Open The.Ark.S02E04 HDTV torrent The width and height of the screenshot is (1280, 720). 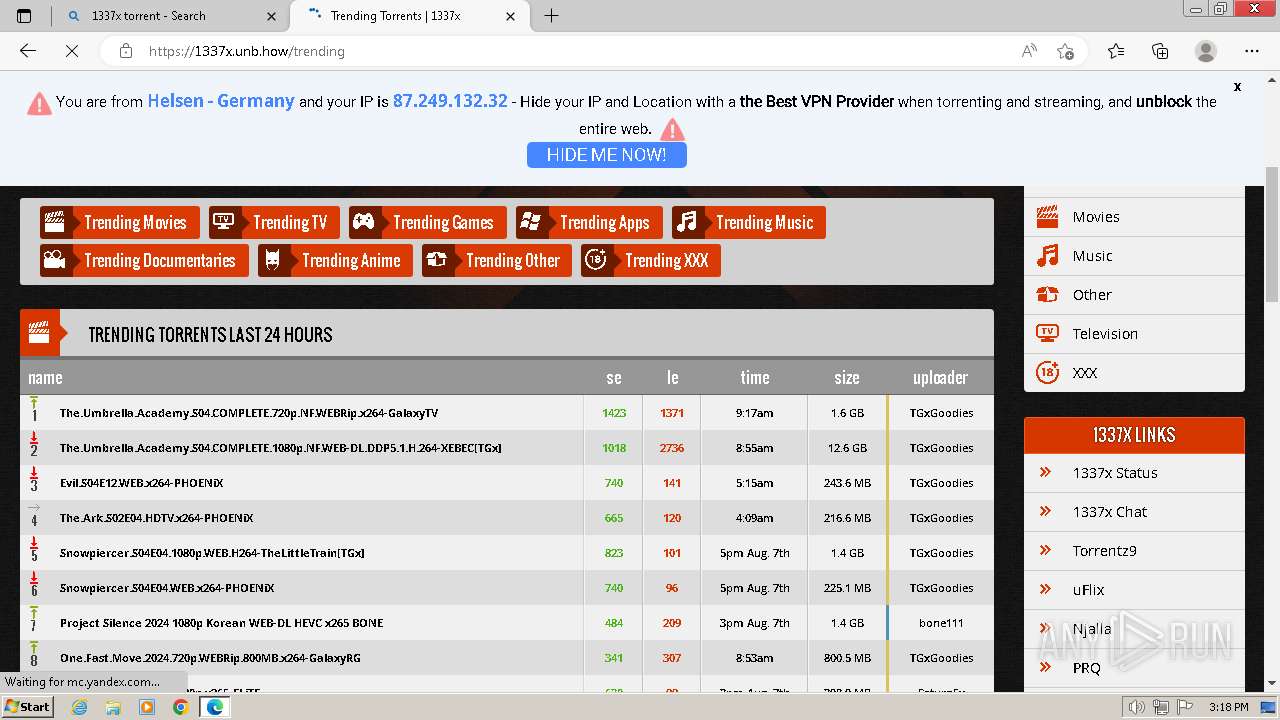pos(156,518)
